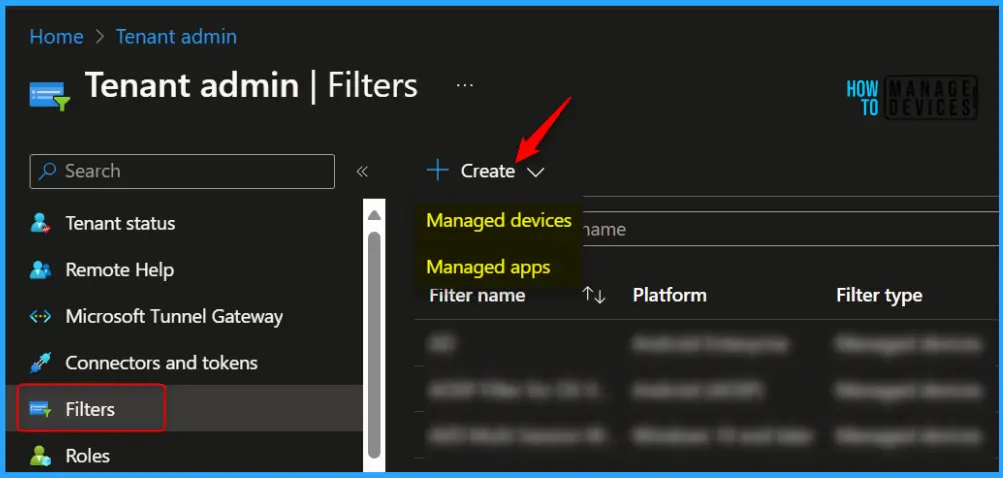Image resolution: width=1003 pixels, height=478 pixels.
Task: Sort by the Platform column header
Action: point(670,295)
